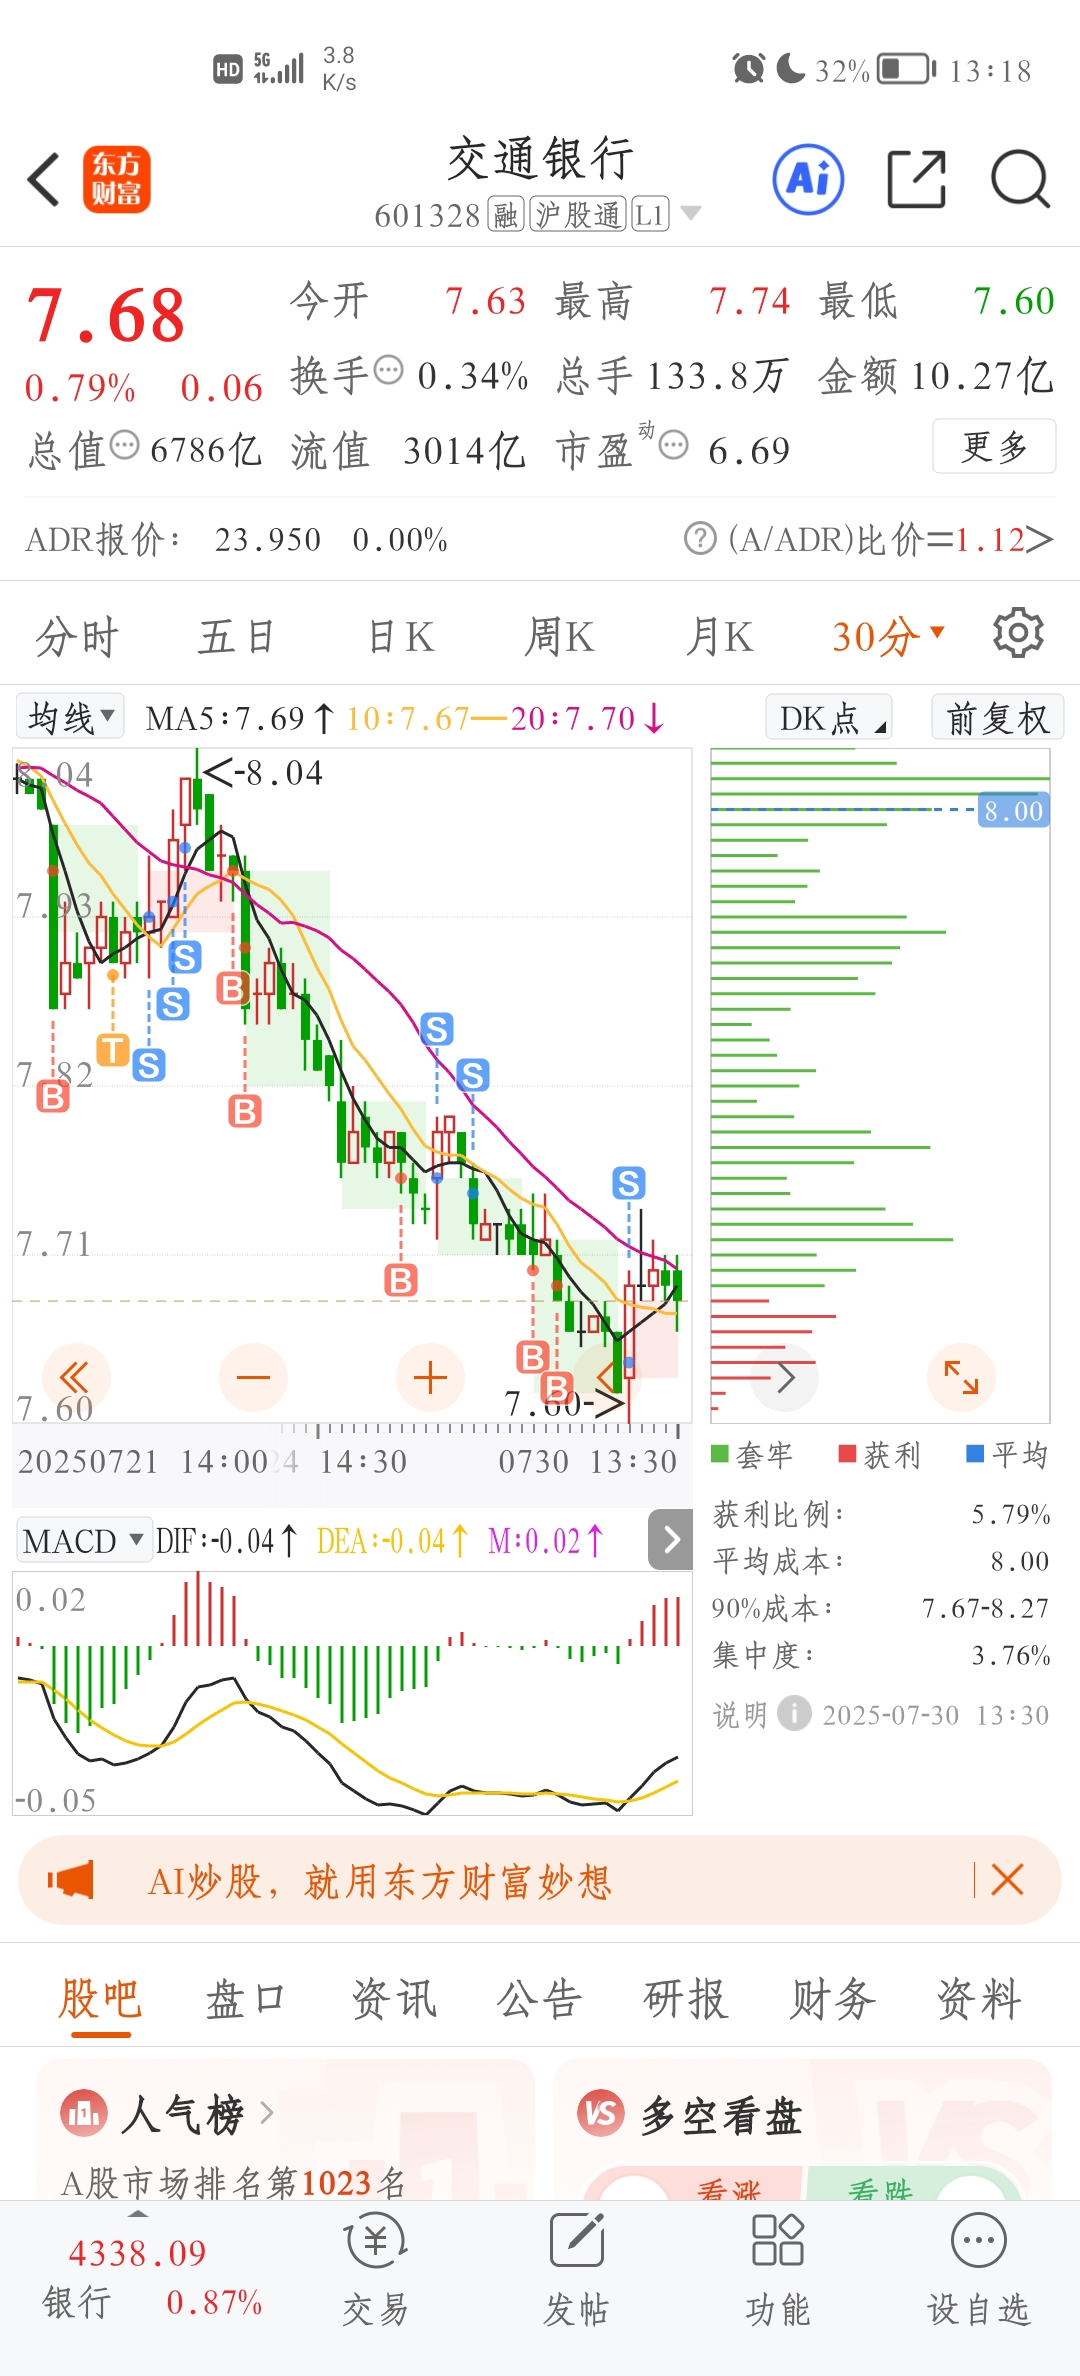Tap 人气榜 chart icon
This screenshot has width=1080, height=2376.
[x=84, y=2113]
